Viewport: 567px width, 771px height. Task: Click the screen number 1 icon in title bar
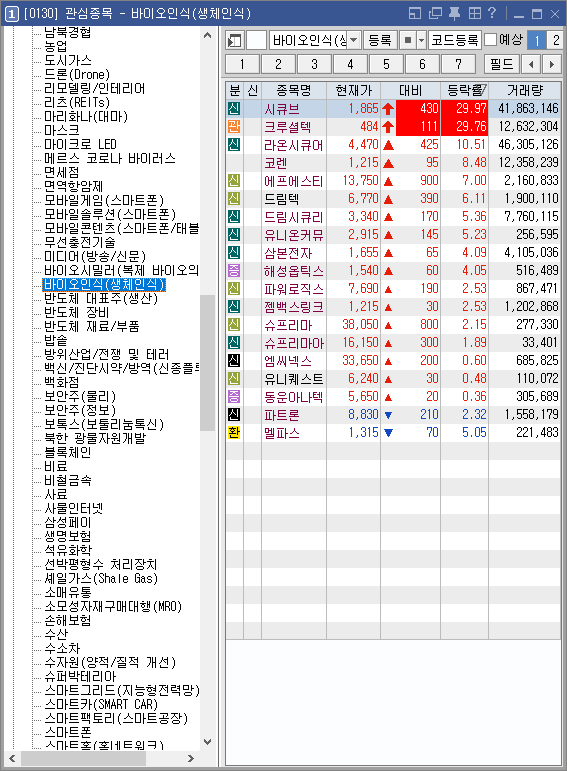click(12, 13)
